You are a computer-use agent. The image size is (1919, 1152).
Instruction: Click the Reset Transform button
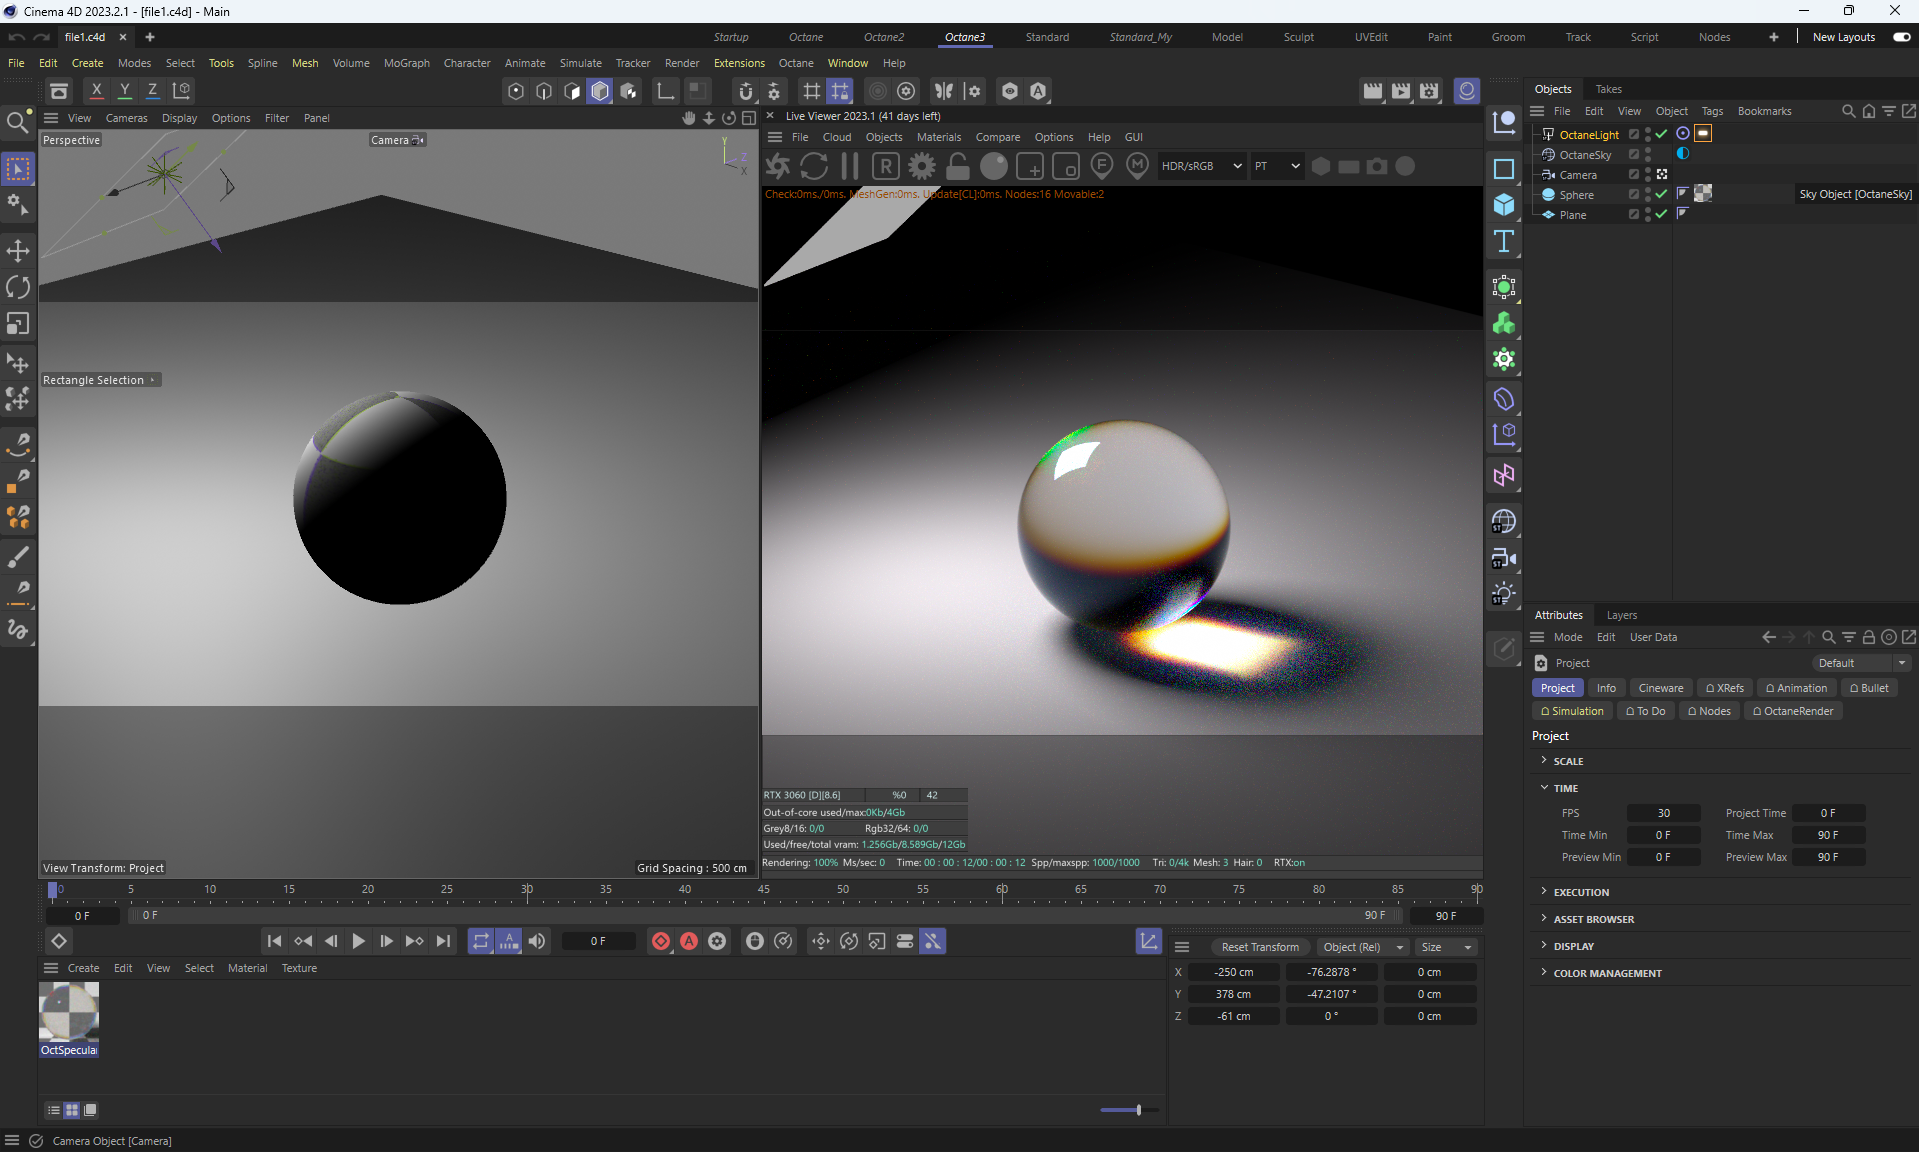(x=1259, y=947)
